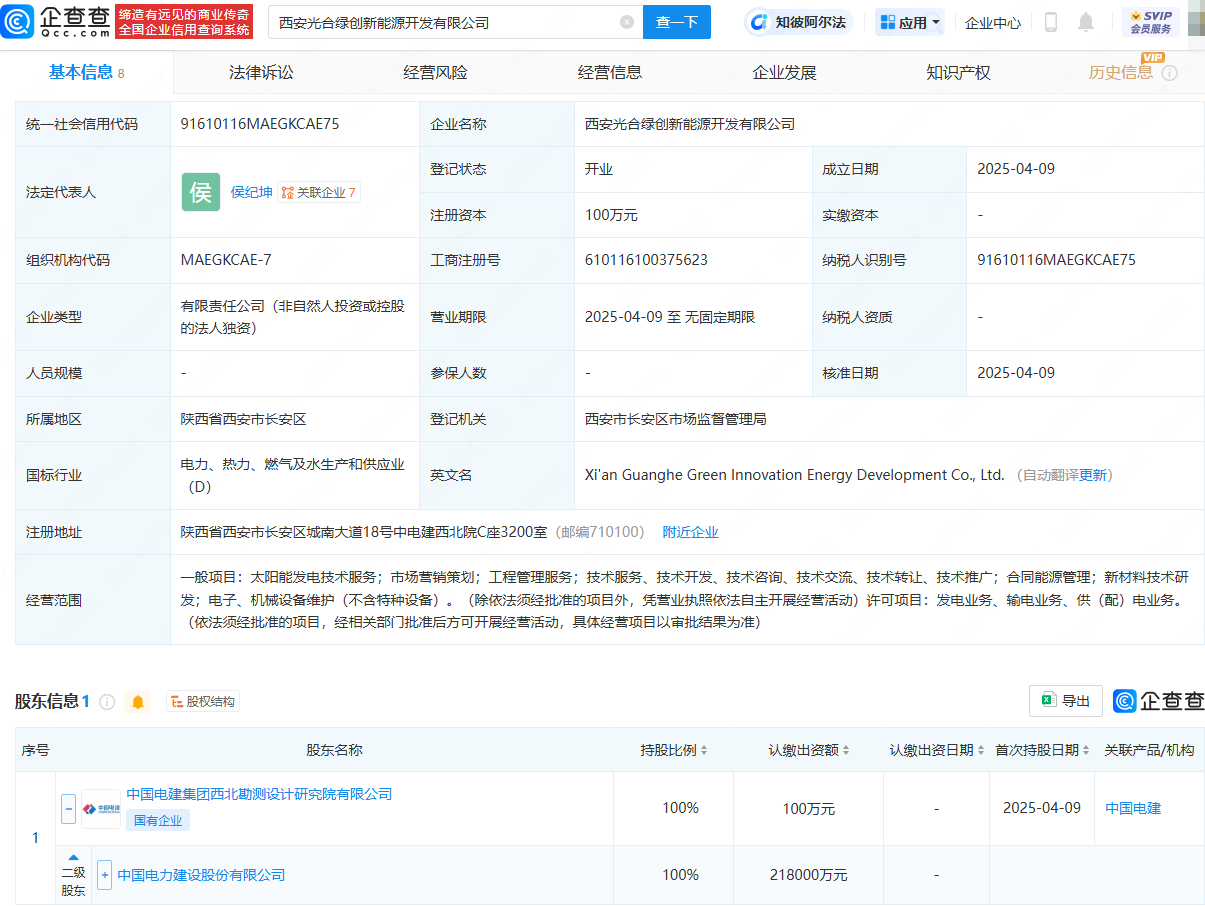The height and width of the screenshot is (906, 1205).
Task: Sort by 首次持股日期 column
Action: 1087,750
